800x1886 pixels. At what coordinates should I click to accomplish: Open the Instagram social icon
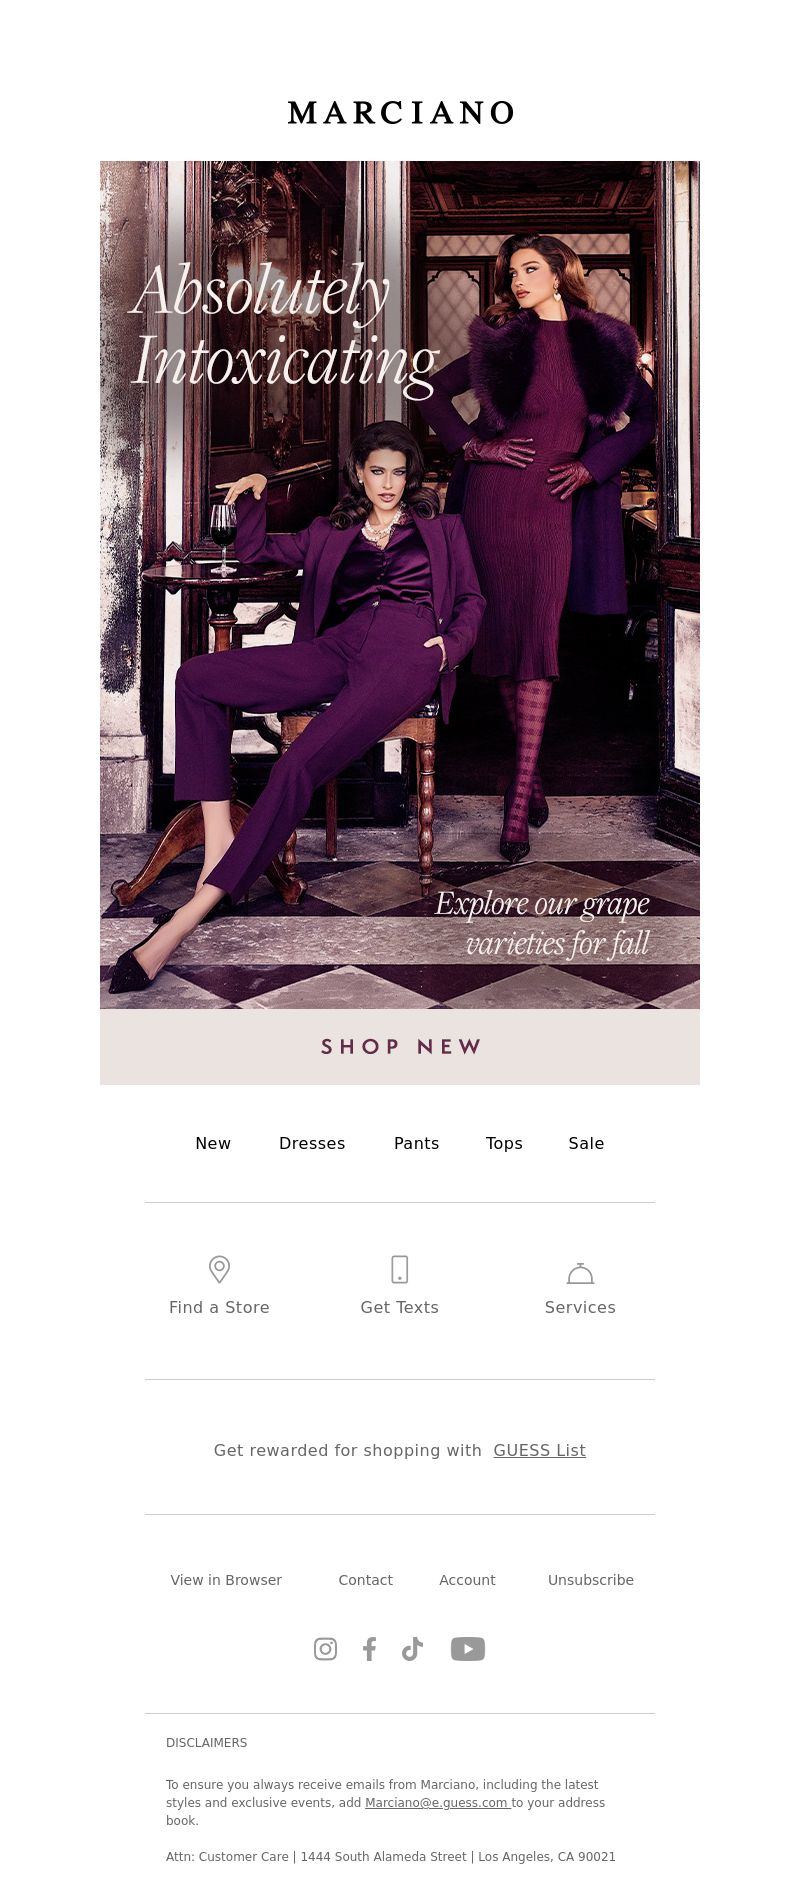325,1649
